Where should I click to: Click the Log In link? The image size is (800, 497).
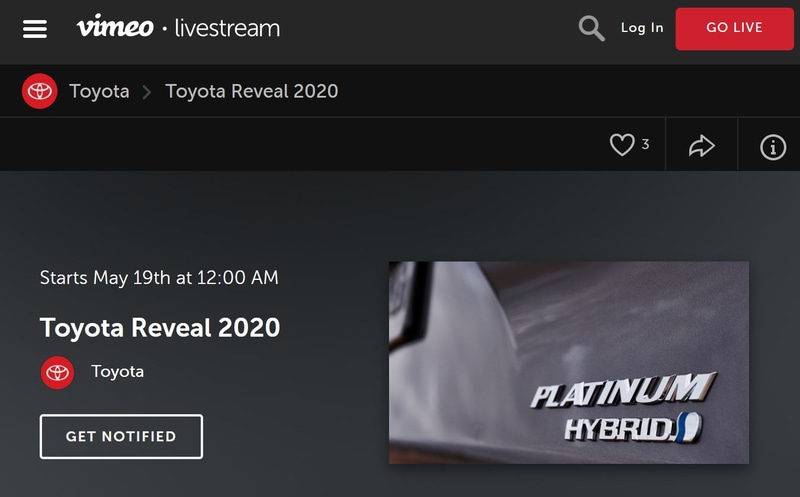pyautogui.click(x=642, y=28)
